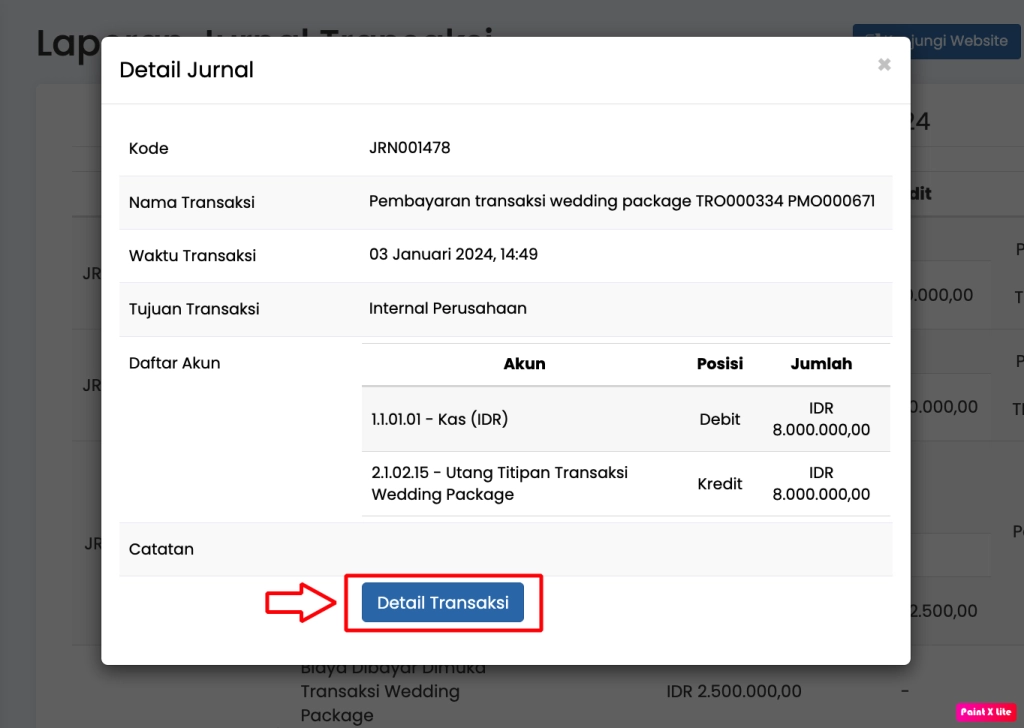Click the Jumlah column header
This screenshot has height=728, width=1024.
click(821, 364)
